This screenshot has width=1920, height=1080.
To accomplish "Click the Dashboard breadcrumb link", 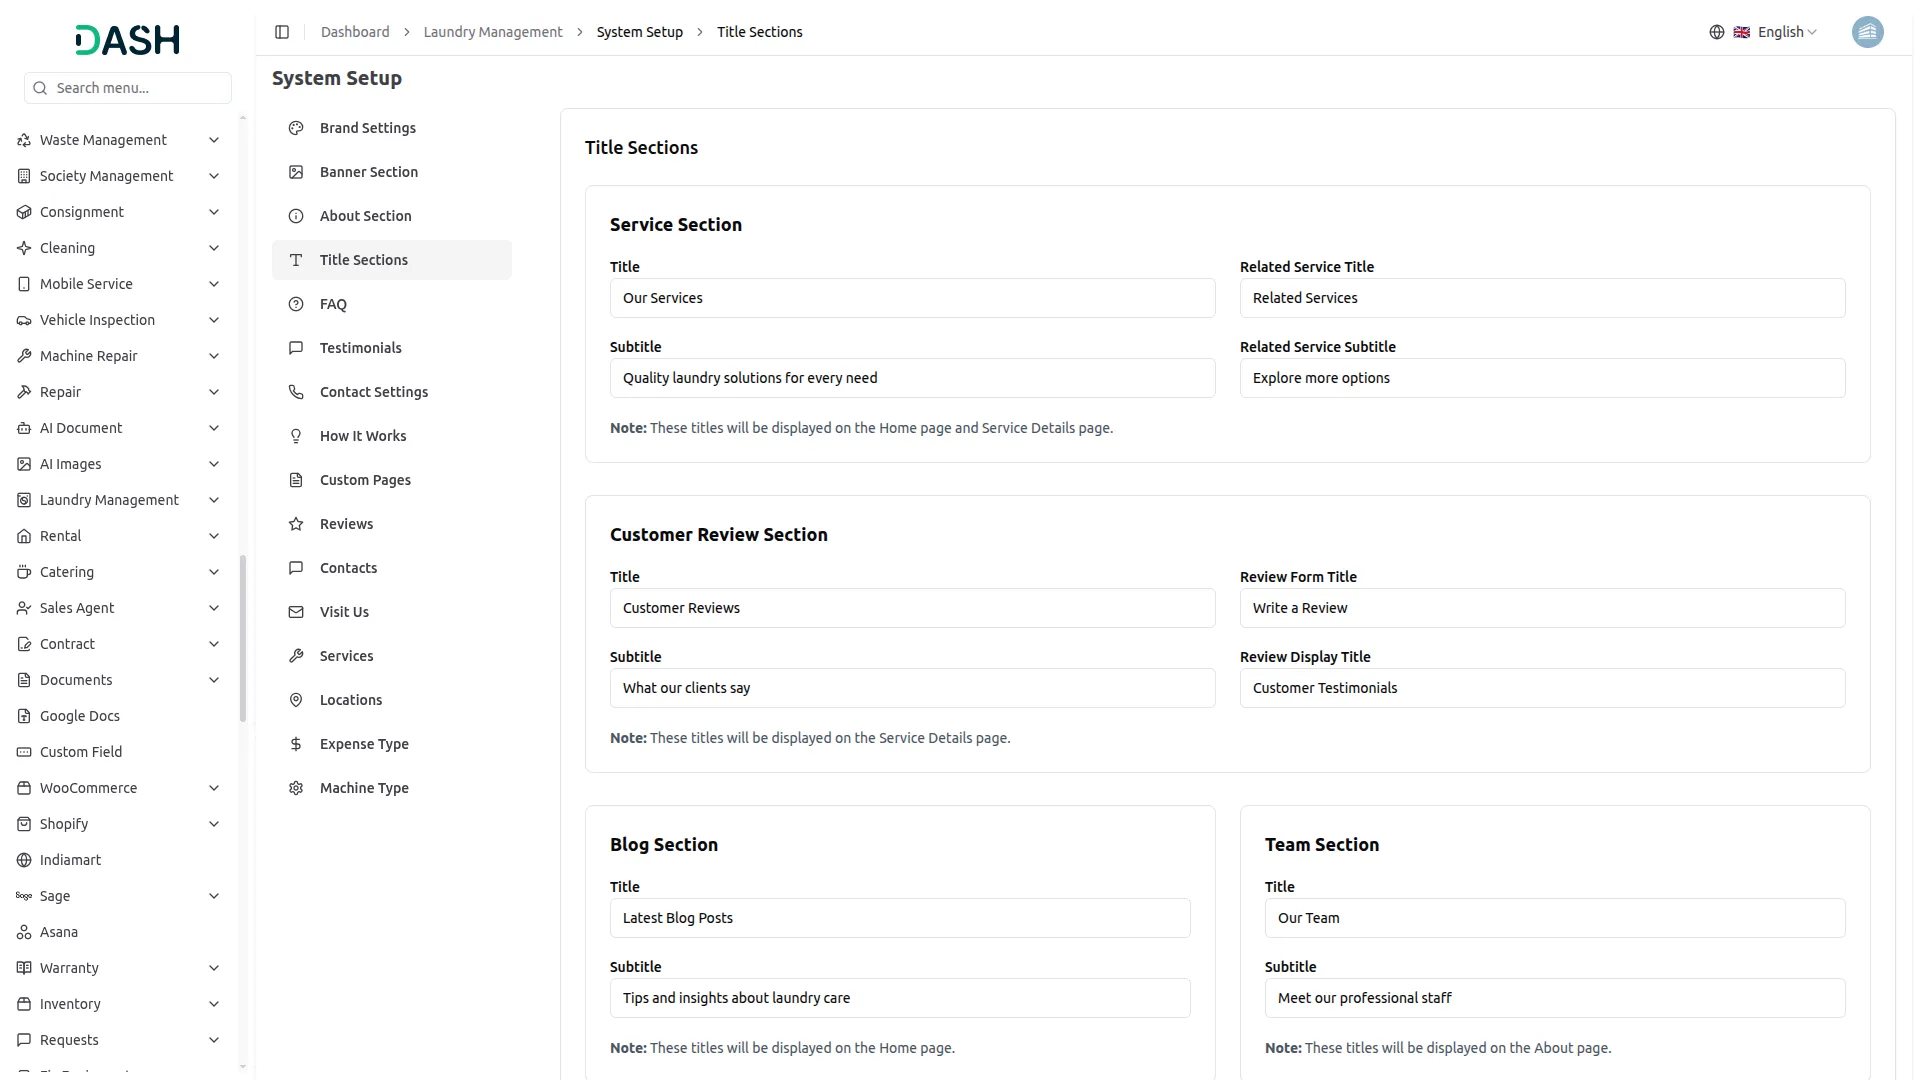I will (x=355, y=32).
